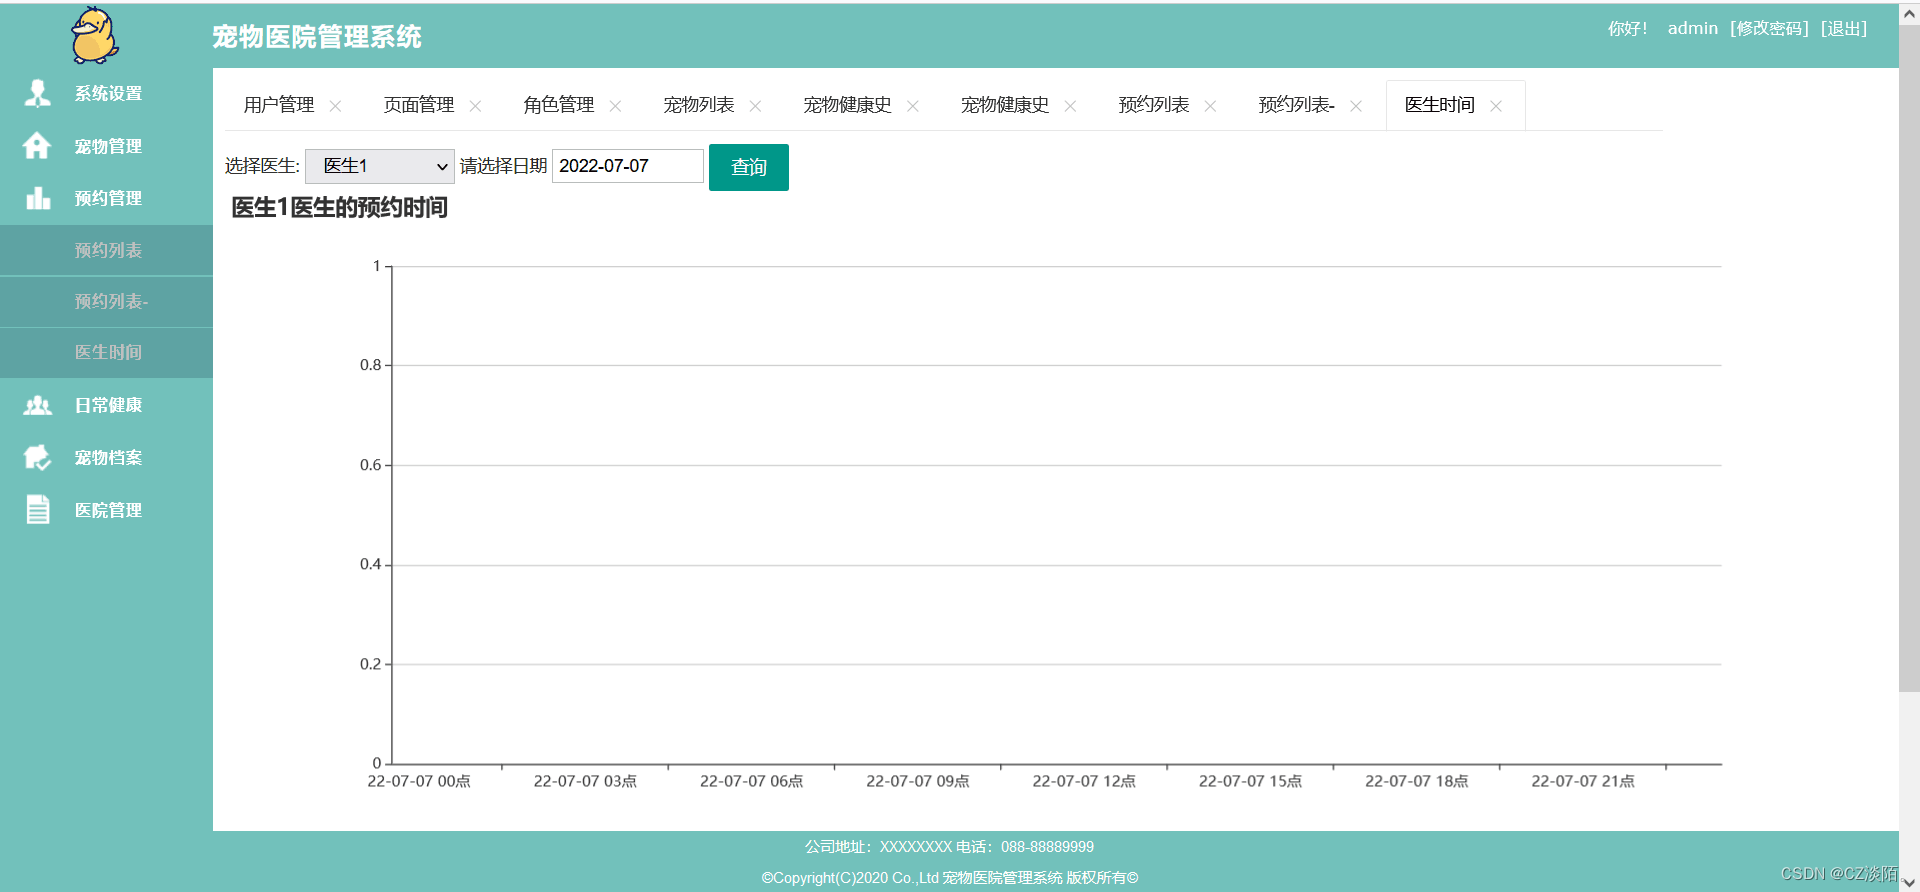Open the 选择医生 dropdown
1920x892 pixels.
coord(380,166)
